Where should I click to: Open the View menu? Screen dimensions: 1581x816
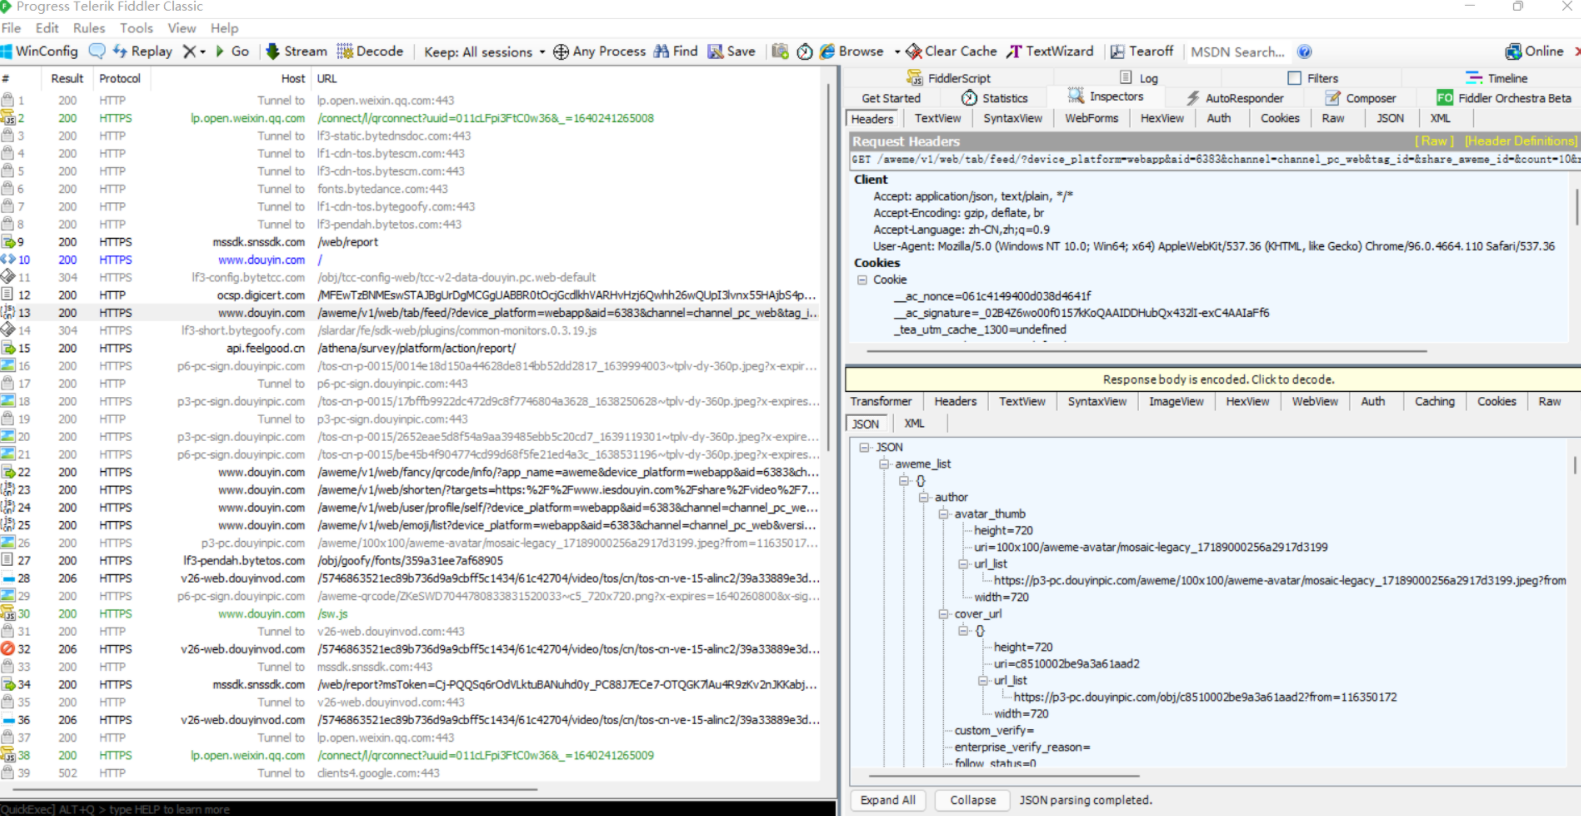[x=182, y=28]
